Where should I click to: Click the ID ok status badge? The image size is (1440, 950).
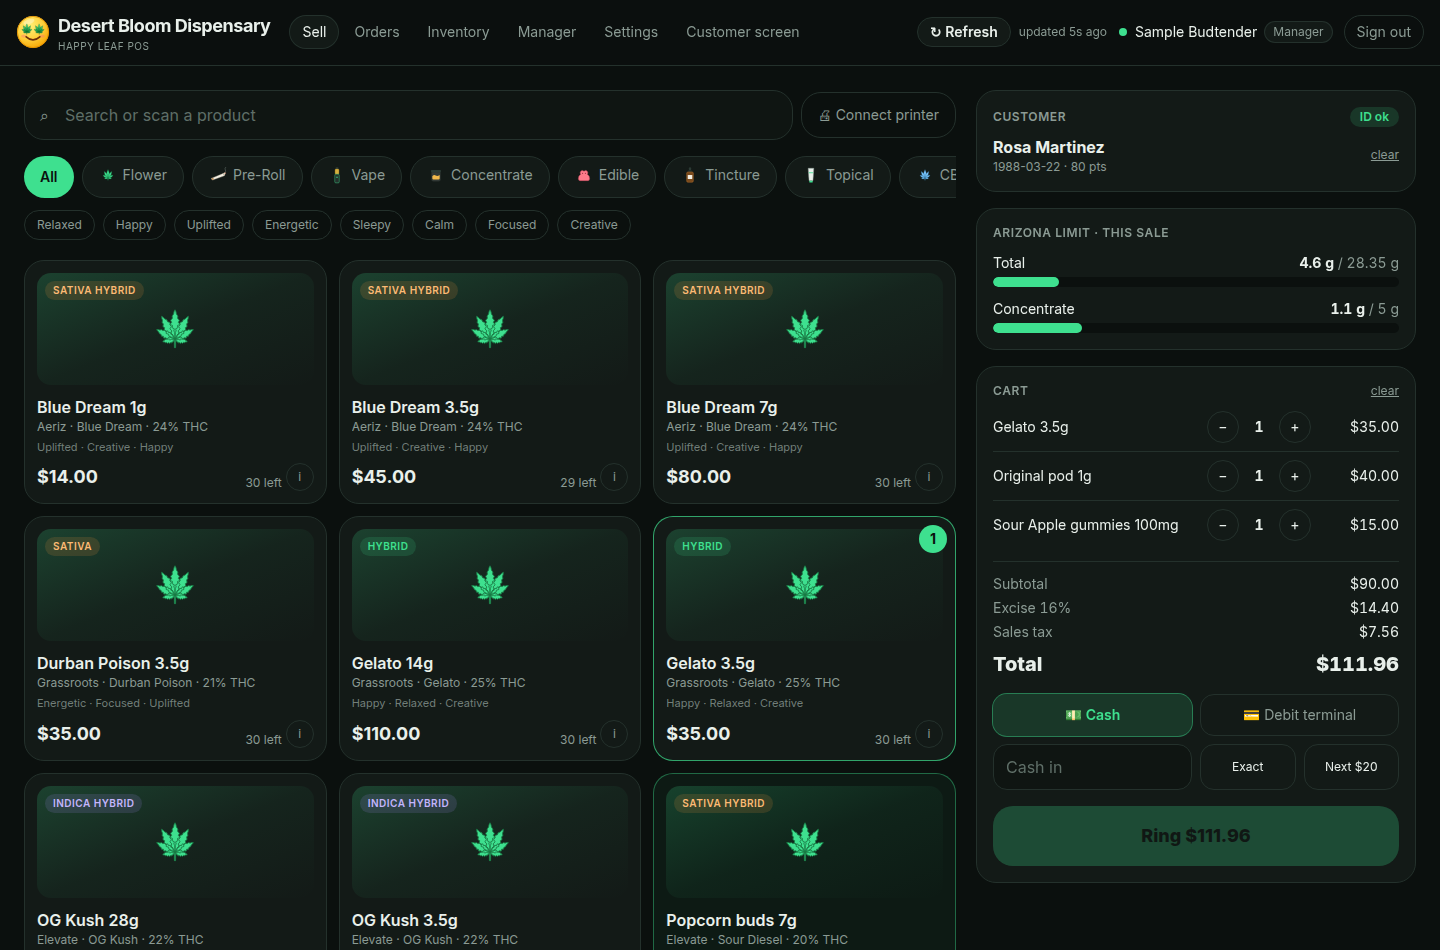(1374, 117)
